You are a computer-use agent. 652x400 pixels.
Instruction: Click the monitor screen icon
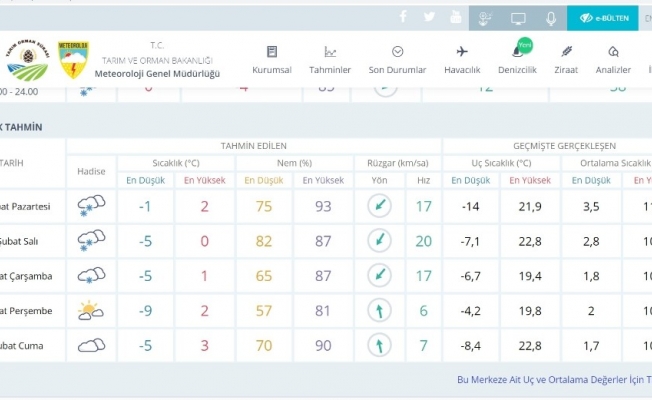tap(518, 18)
